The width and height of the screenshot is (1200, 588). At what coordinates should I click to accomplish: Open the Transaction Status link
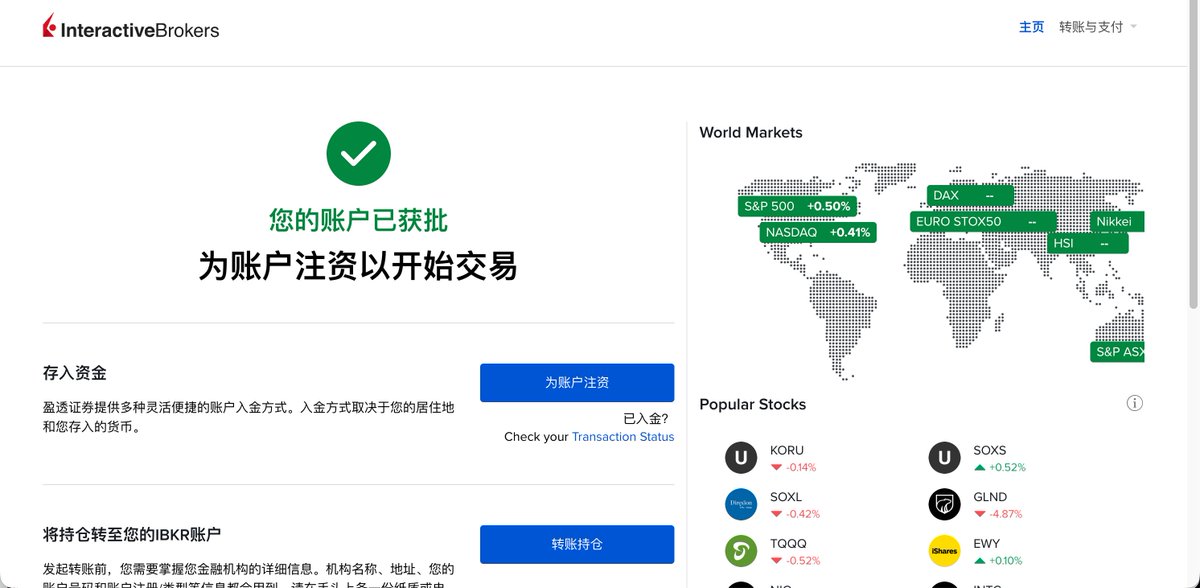(623, 437)
